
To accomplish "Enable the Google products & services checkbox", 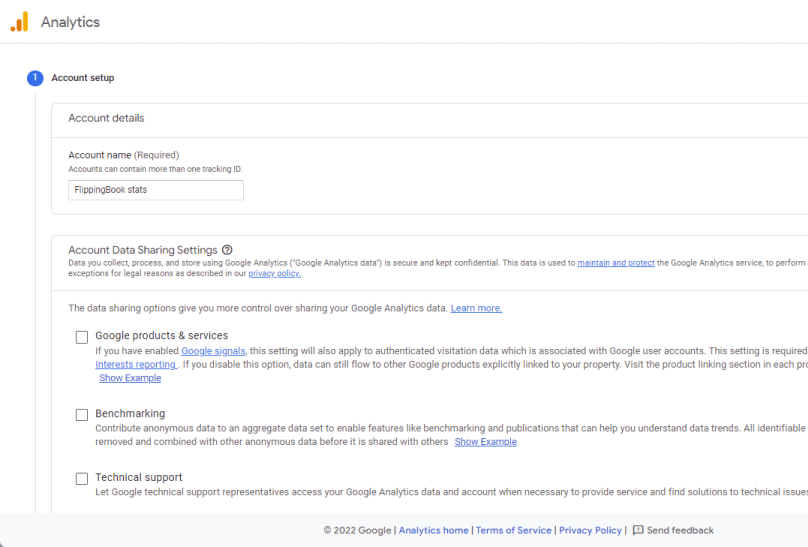I will click(x=82, y=337).
